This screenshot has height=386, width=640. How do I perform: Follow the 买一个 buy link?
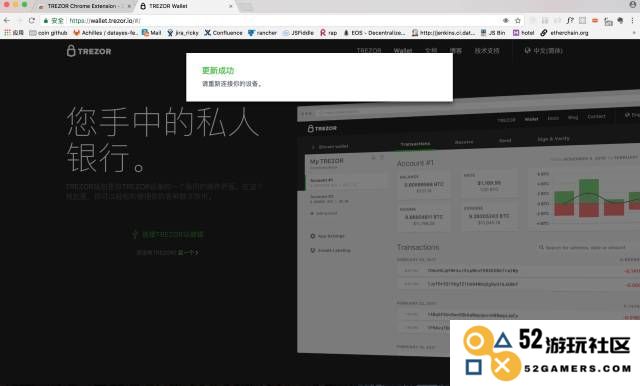[x=188, y=253]
